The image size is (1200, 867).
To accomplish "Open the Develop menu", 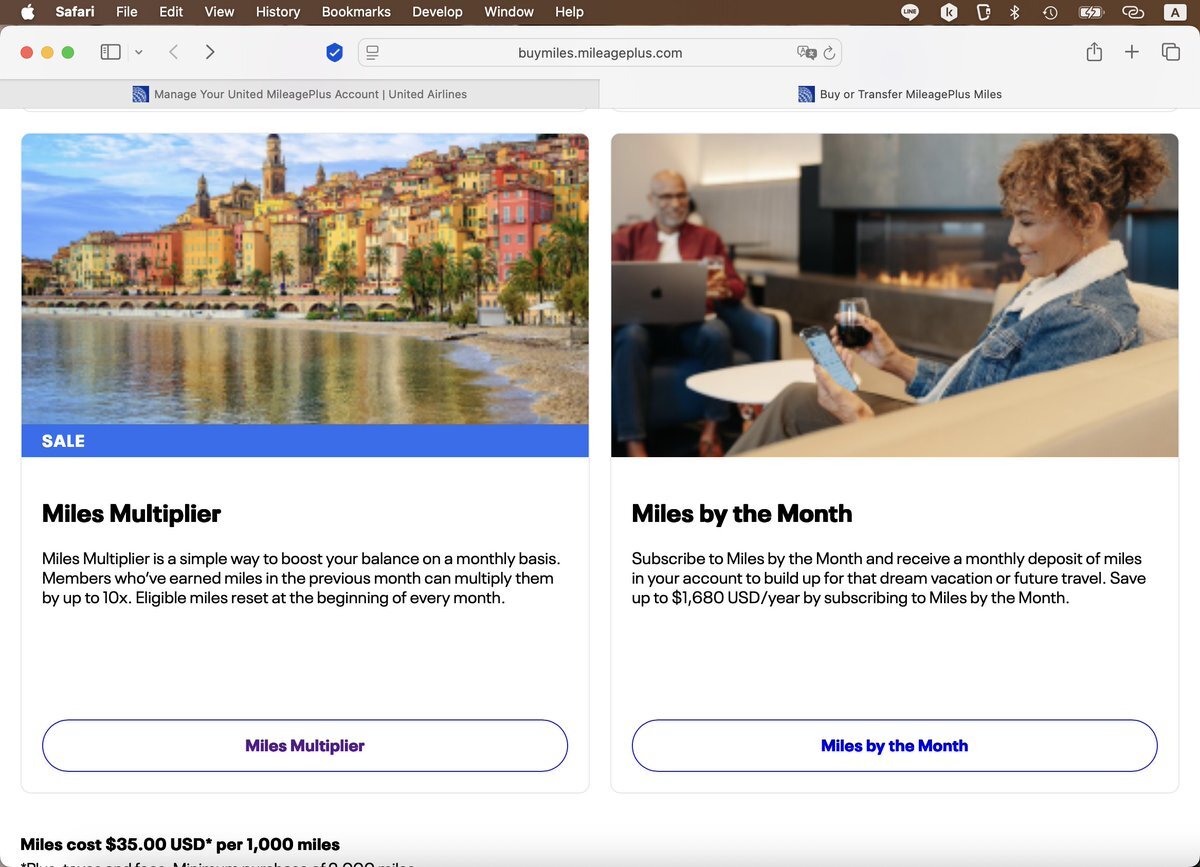I will click(x=437, y=12).
